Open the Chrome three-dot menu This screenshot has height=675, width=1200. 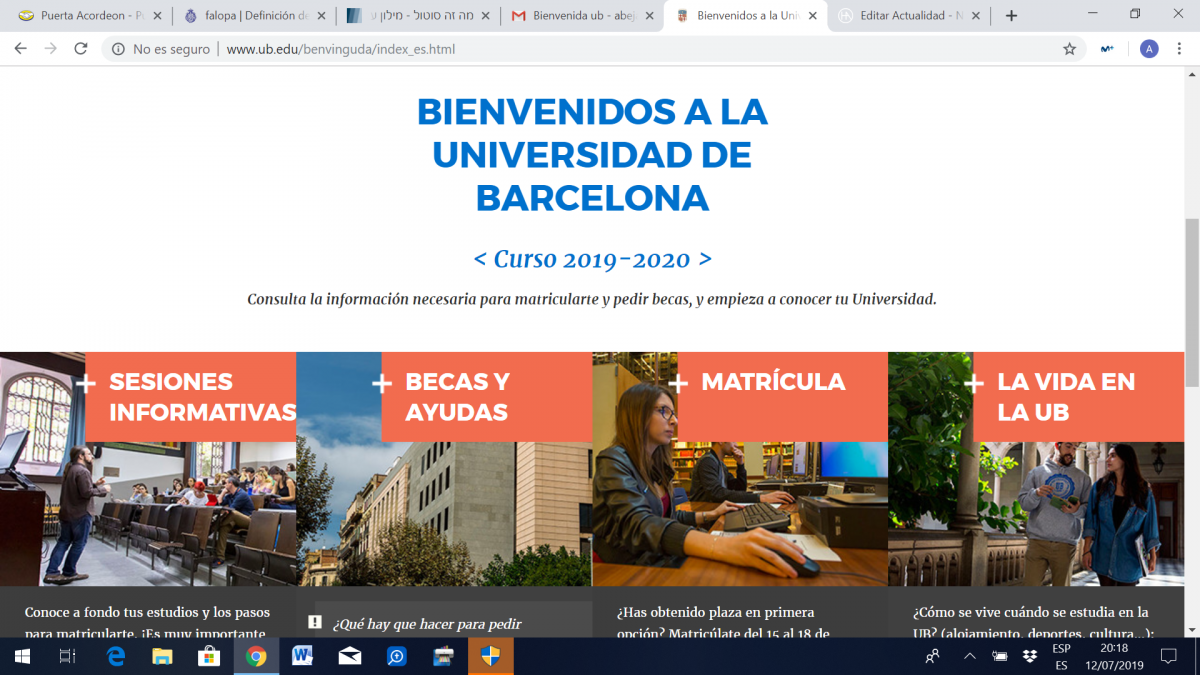1180,49
